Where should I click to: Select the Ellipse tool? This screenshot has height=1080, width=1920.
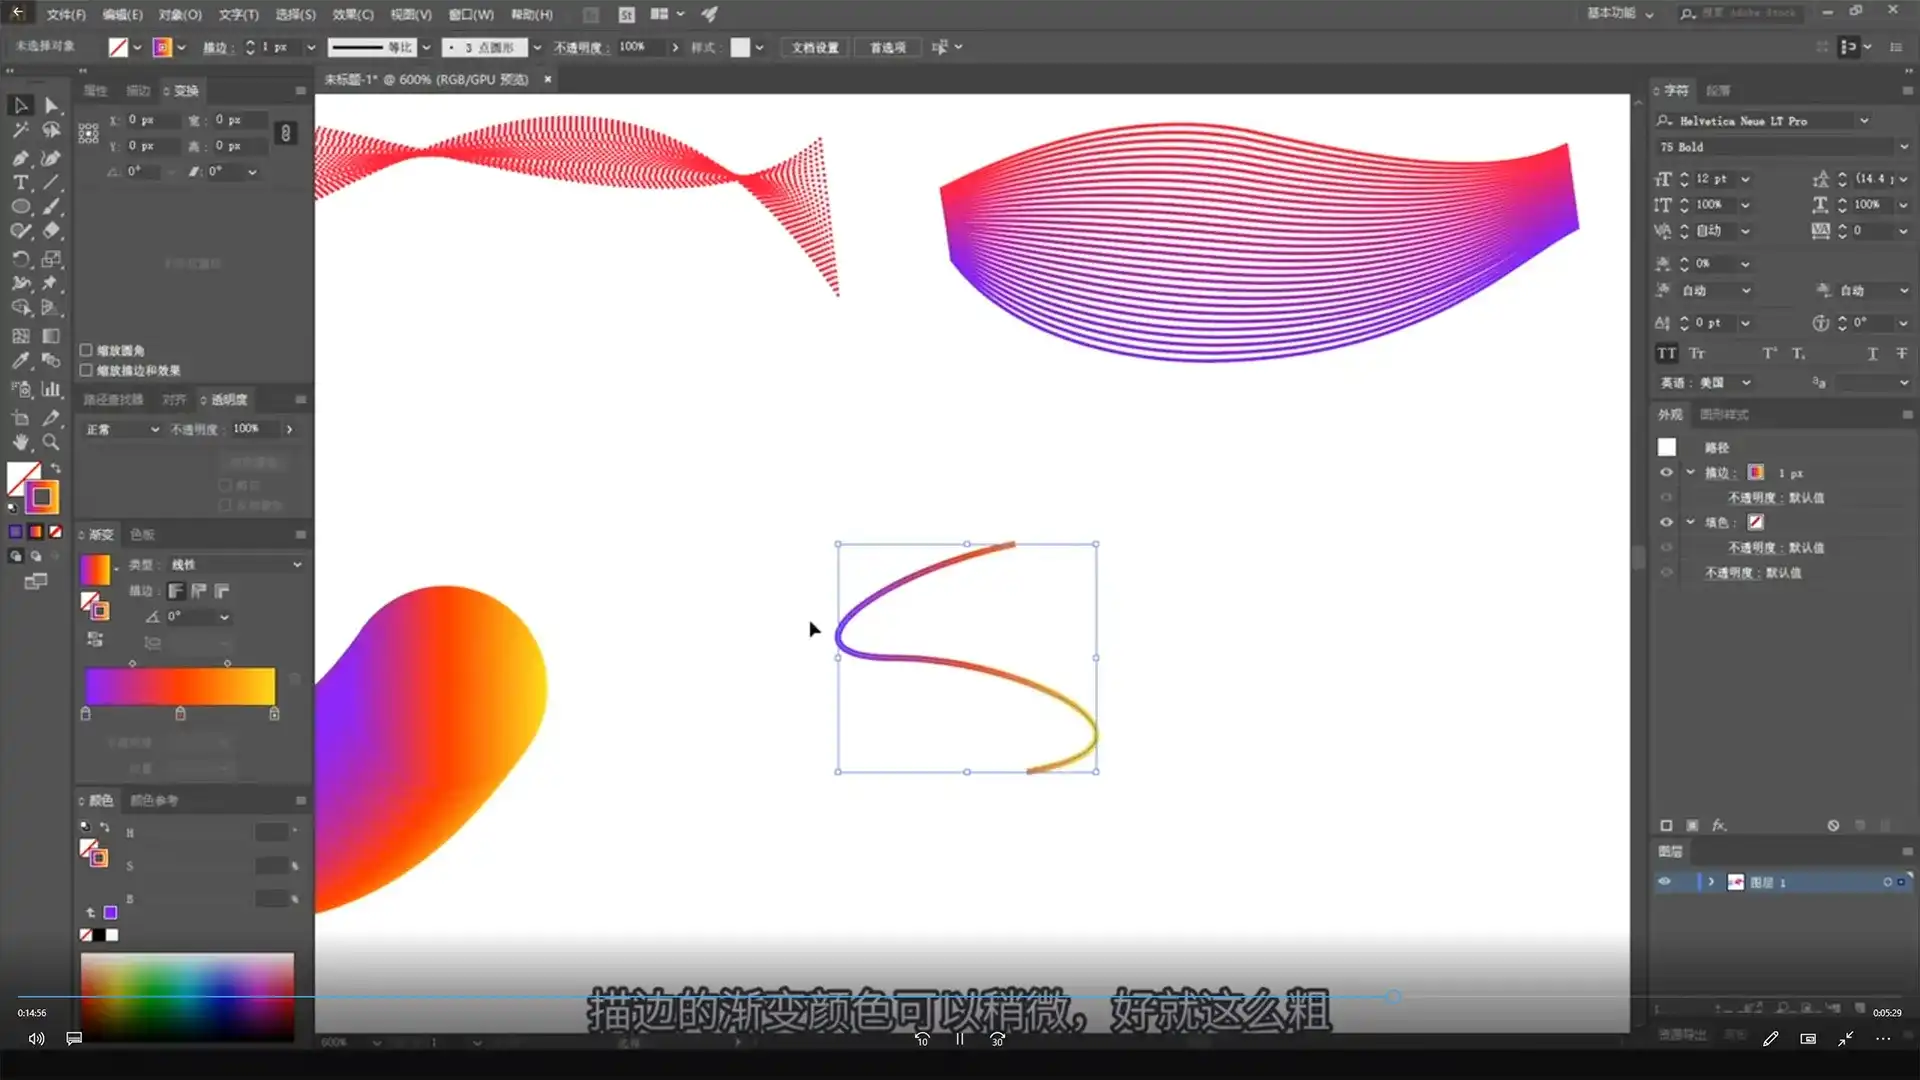point(20,207)
